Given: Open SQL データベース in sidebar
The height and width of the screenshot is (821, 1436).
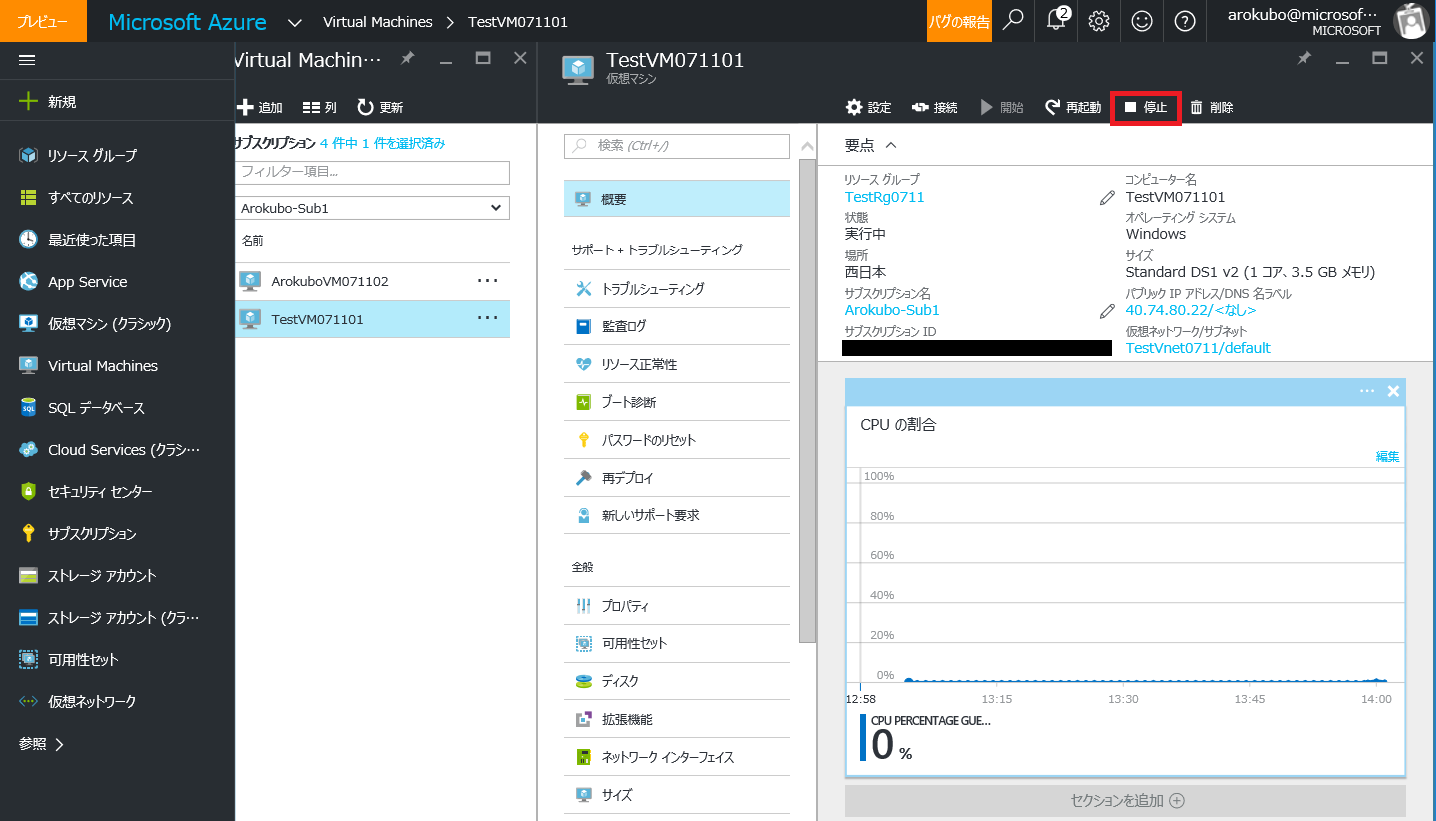Looking at the screenshot, I should click(117, 407).
